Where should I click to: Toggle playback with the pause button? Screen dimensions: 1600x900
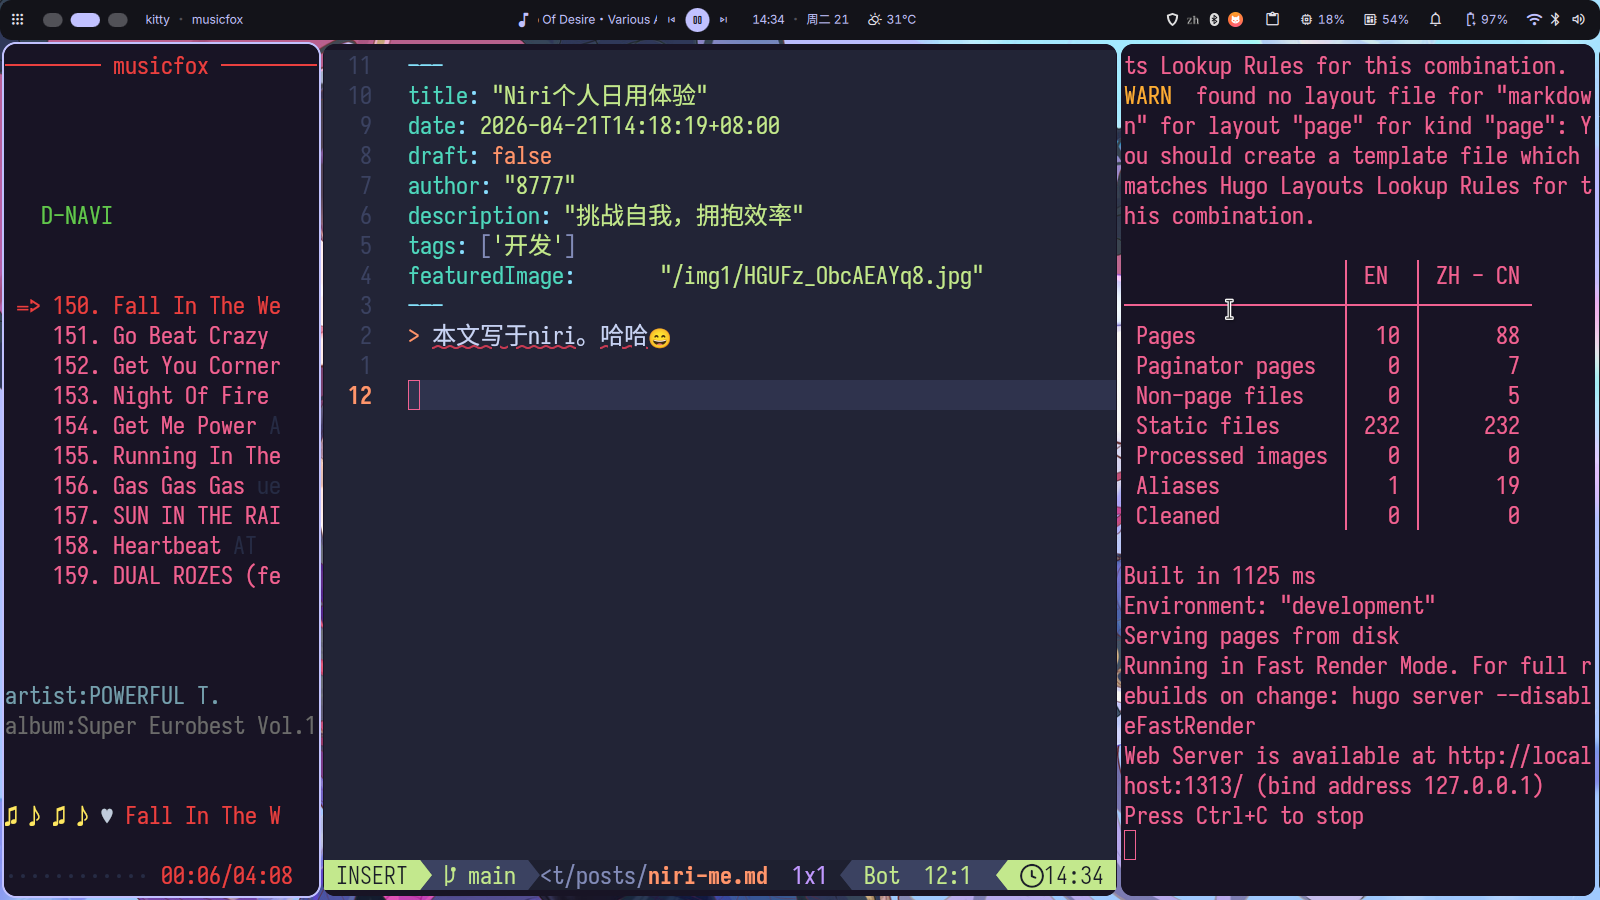(696, 19)
